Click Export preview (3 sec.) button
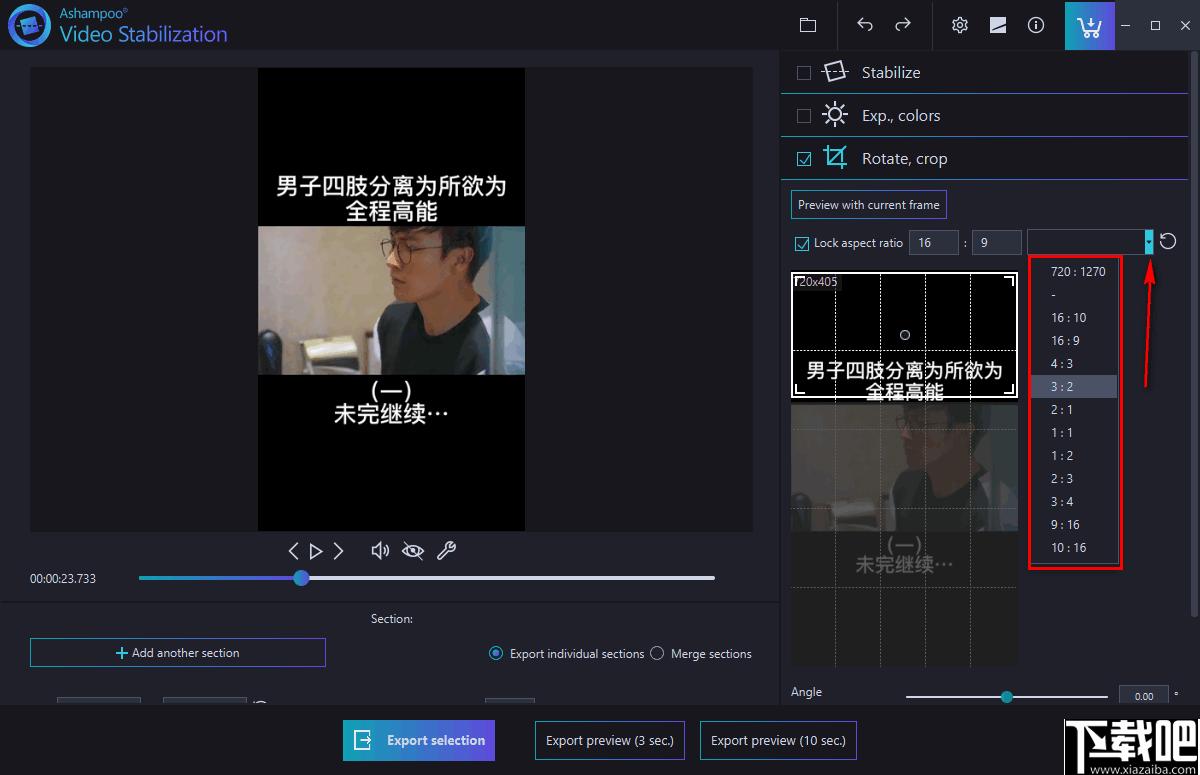 [610, 741]
